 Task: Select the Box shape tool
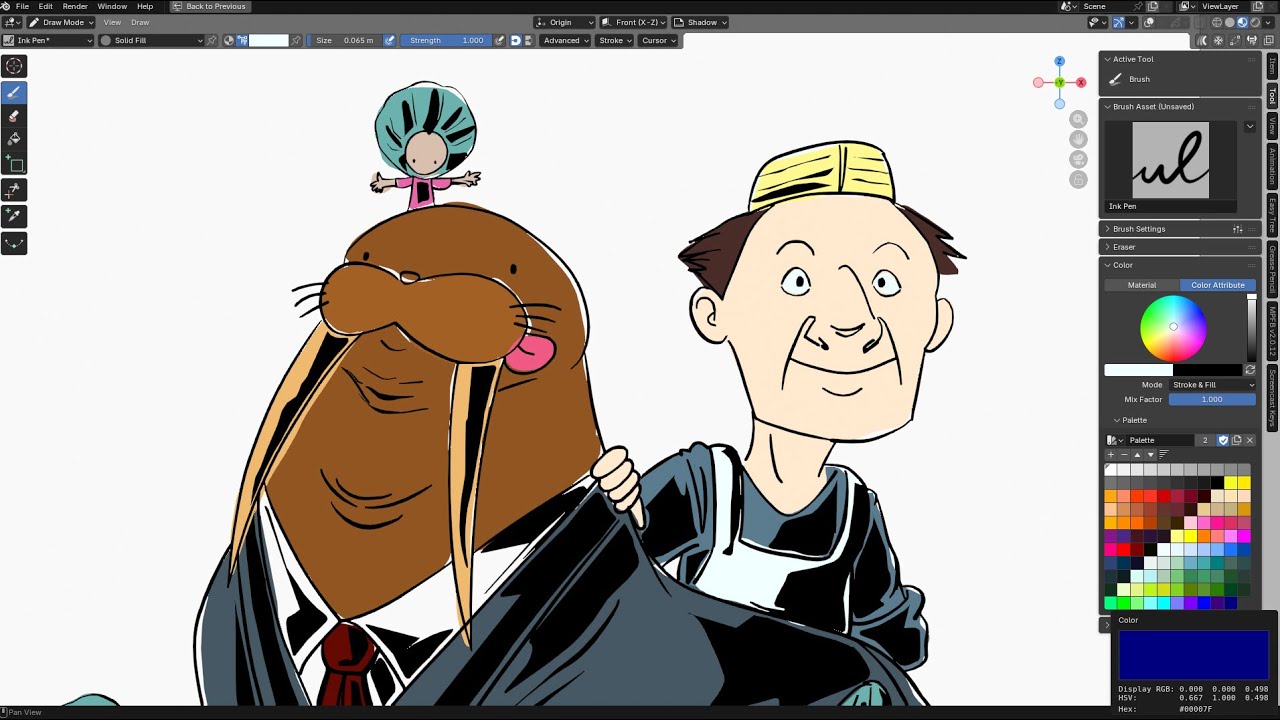pyautogui.click(x=14, y=164)
